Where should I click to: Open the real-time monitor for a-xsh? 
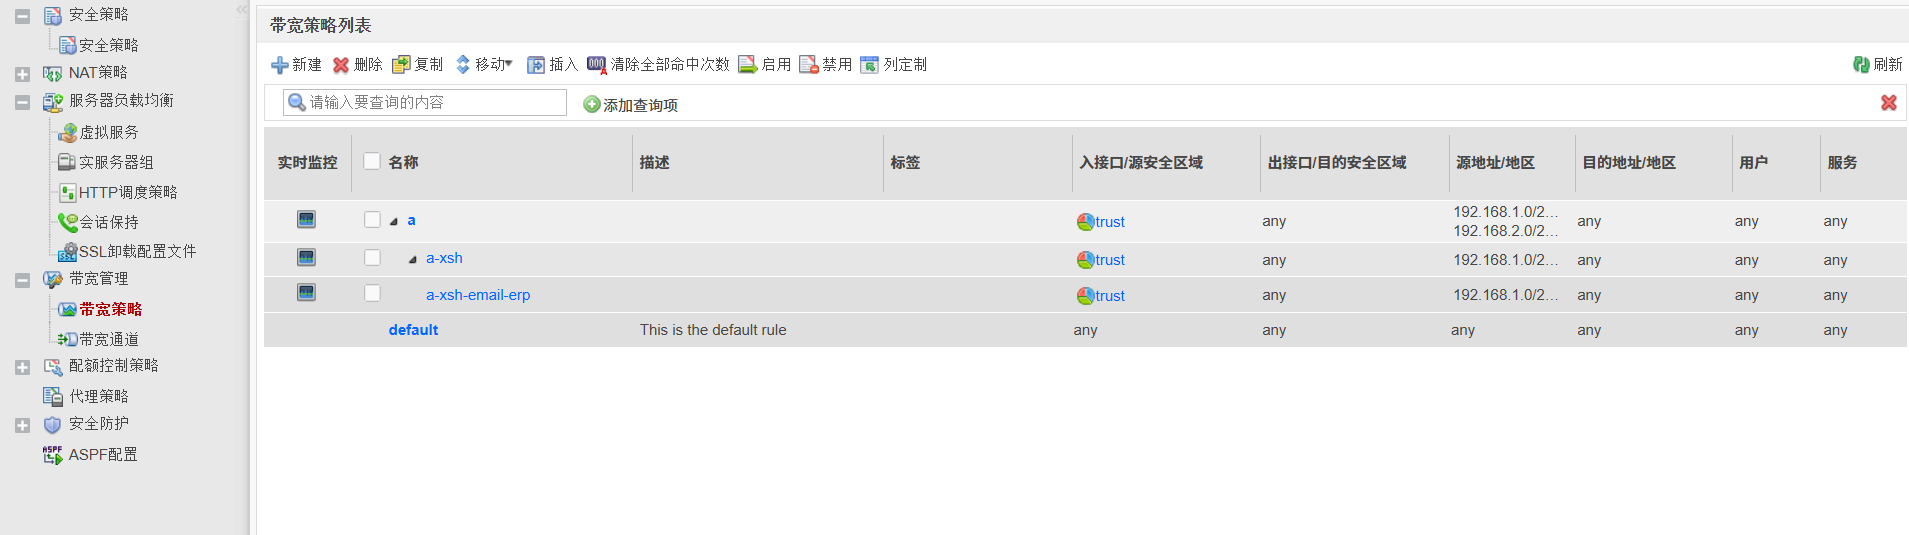pos(307,257)
